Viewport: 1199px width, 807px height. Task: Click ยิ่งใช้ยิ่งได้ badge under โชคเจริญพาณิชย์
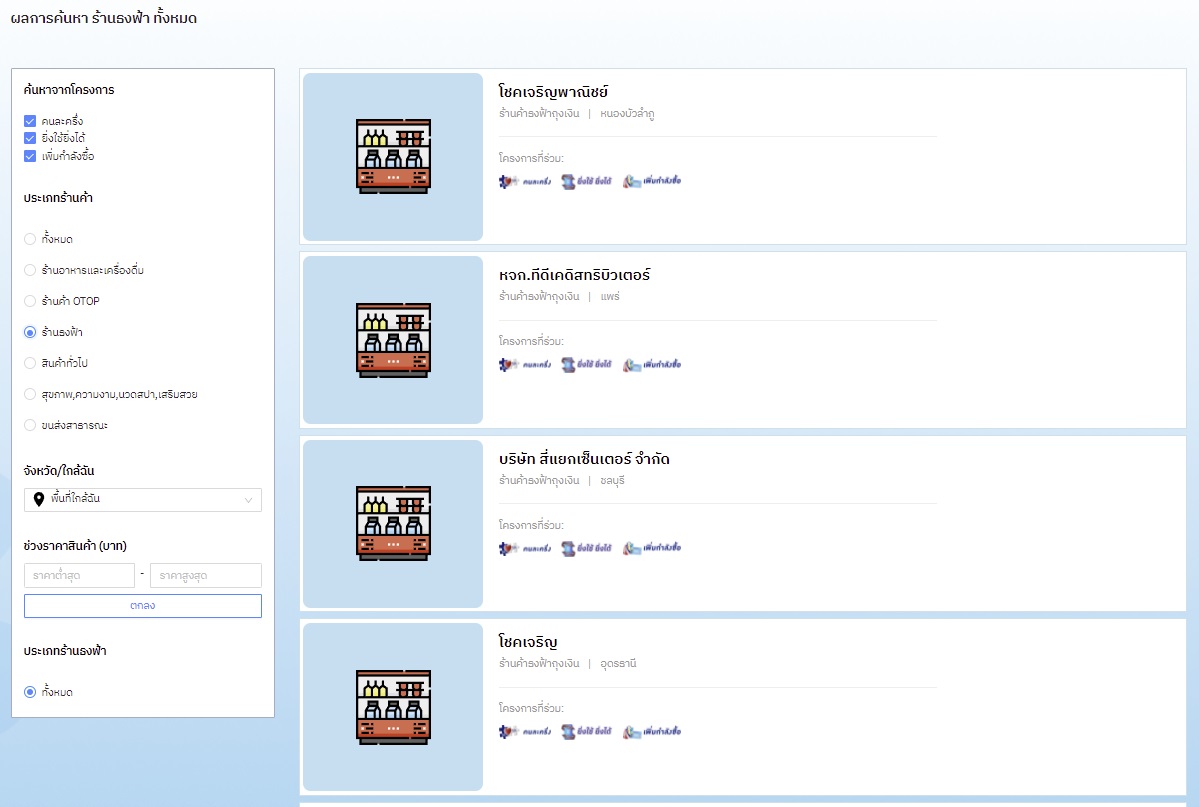coord(586,181)
